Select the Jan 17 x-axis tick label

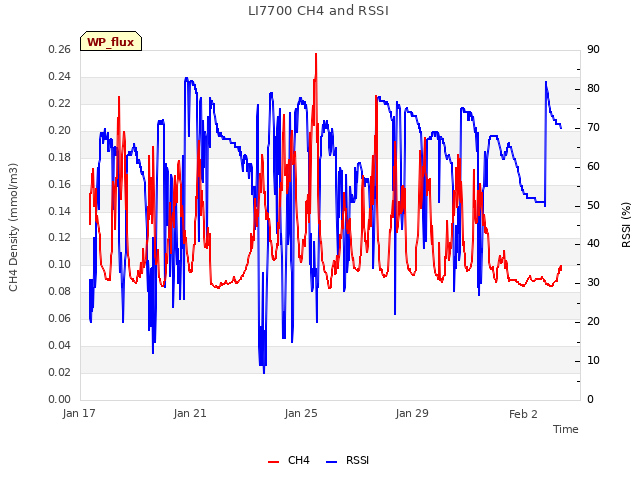pos(79,413)
